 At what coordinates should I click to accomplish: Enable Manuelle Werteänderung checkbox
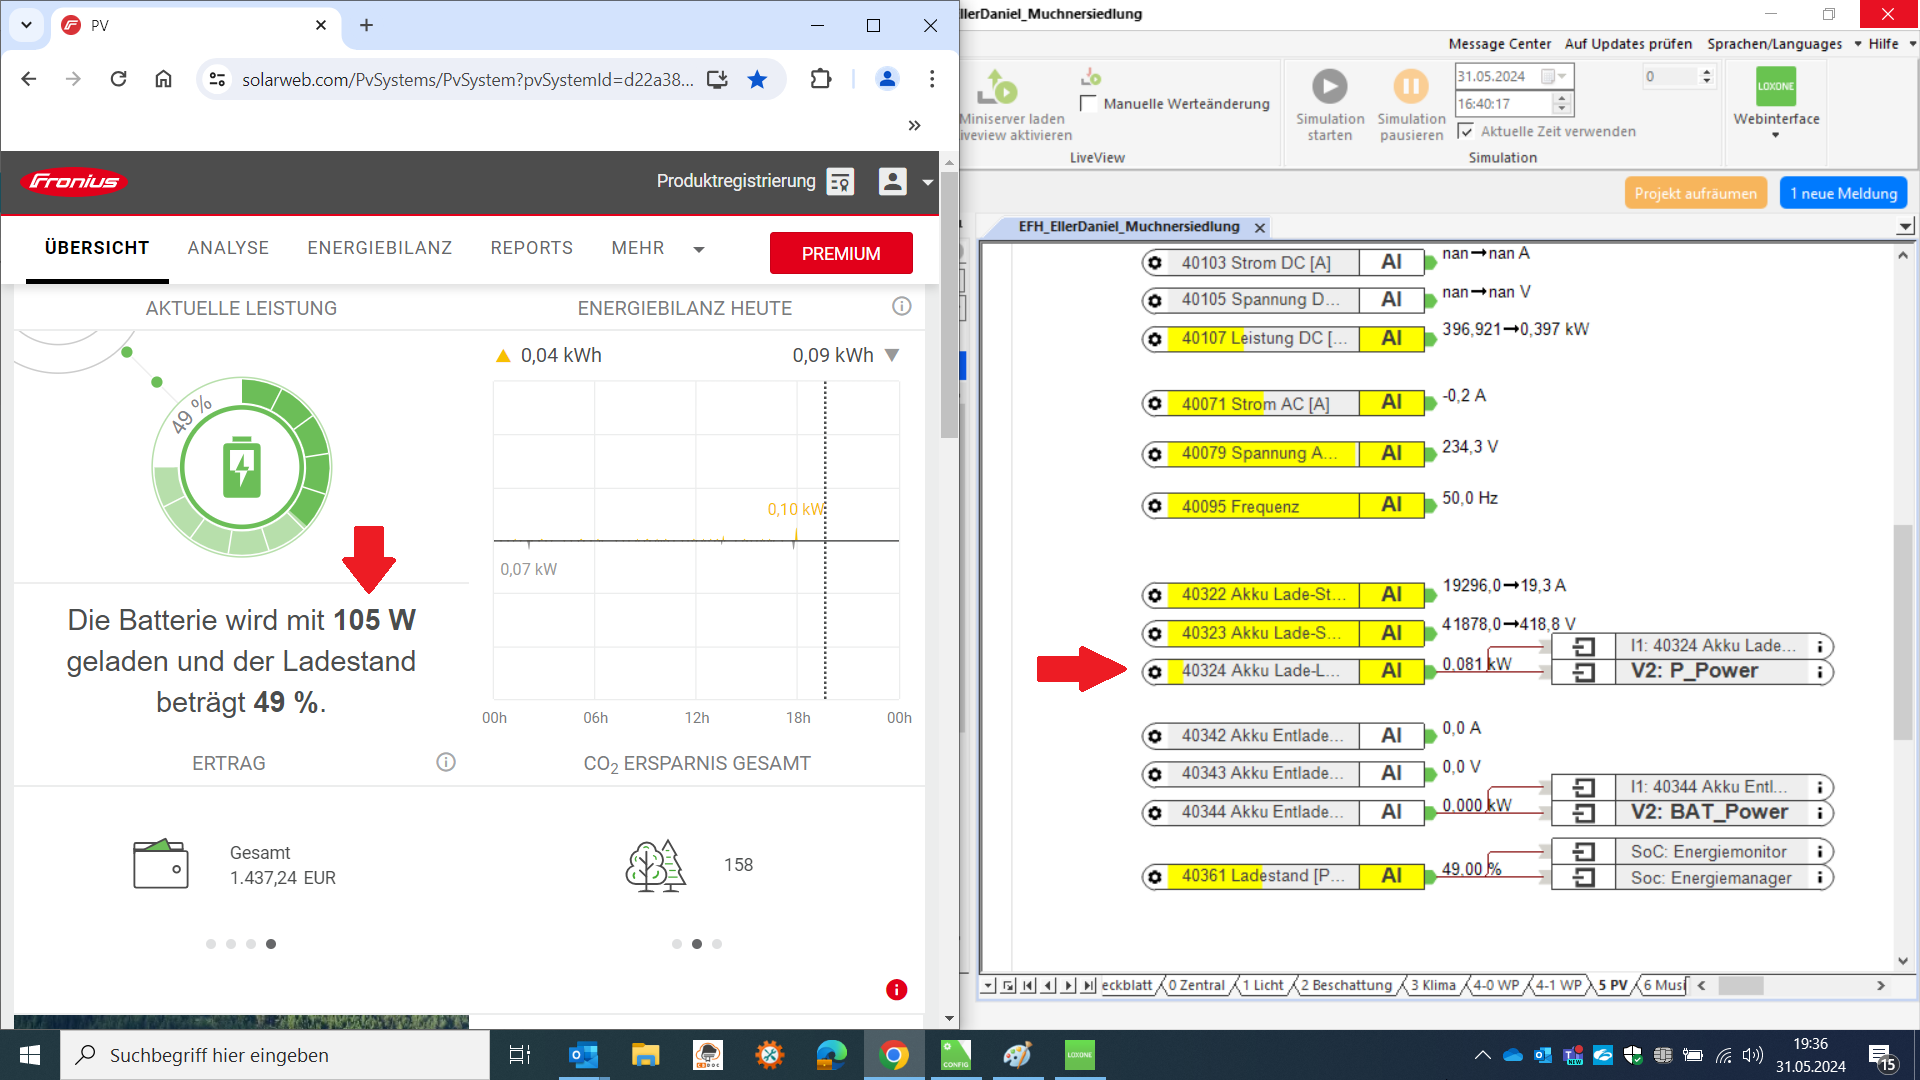point(1088,103)
